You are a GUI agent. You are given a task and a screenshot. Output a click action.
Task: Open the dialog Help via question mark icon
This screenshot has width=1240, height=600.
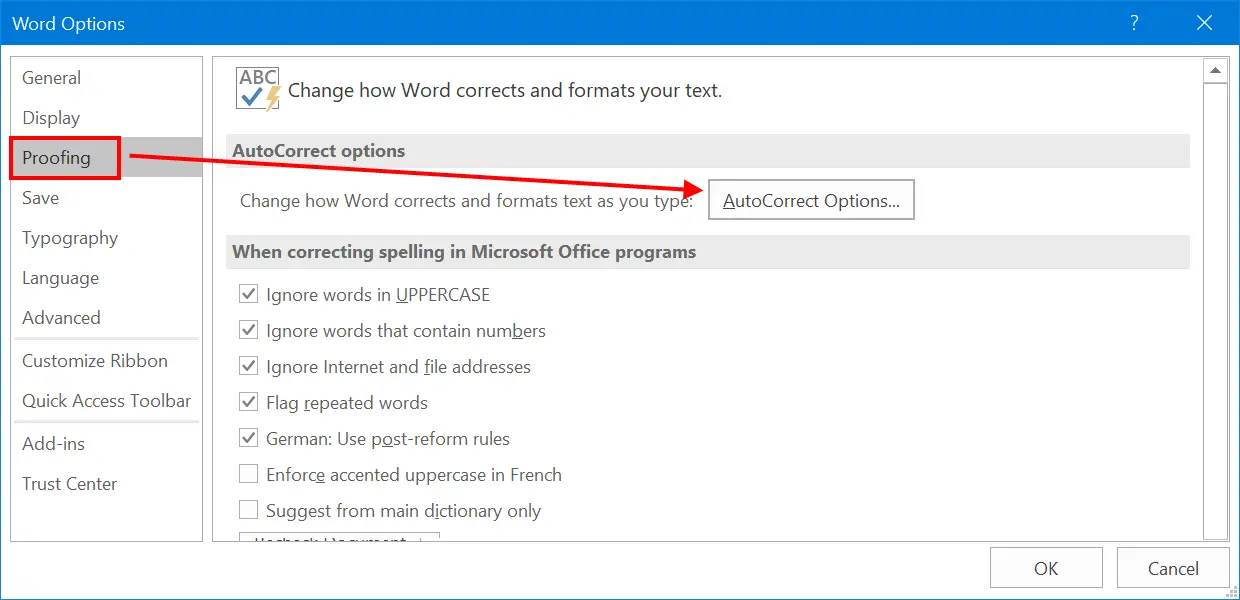pos(1134,22)
